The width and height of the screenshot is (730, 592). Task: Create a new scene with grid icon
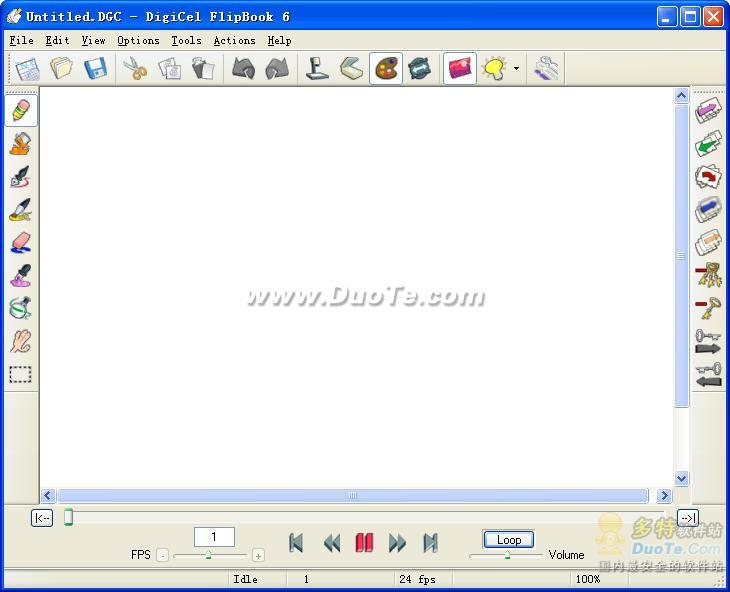[27, 69]
